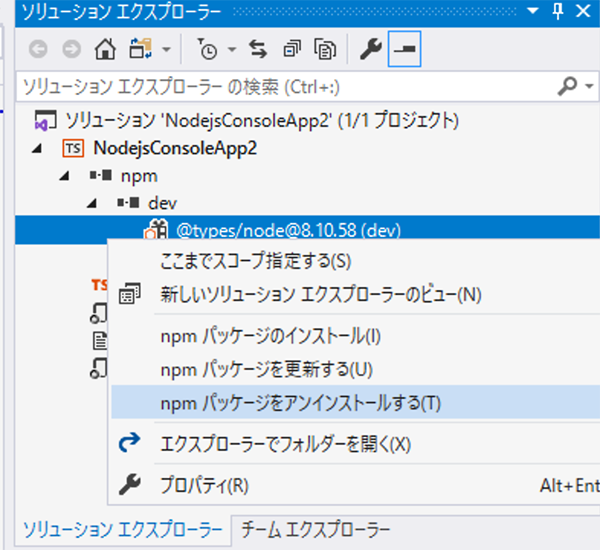Click new view icon in context menu
600x550 pixels.
pos(130,294)
